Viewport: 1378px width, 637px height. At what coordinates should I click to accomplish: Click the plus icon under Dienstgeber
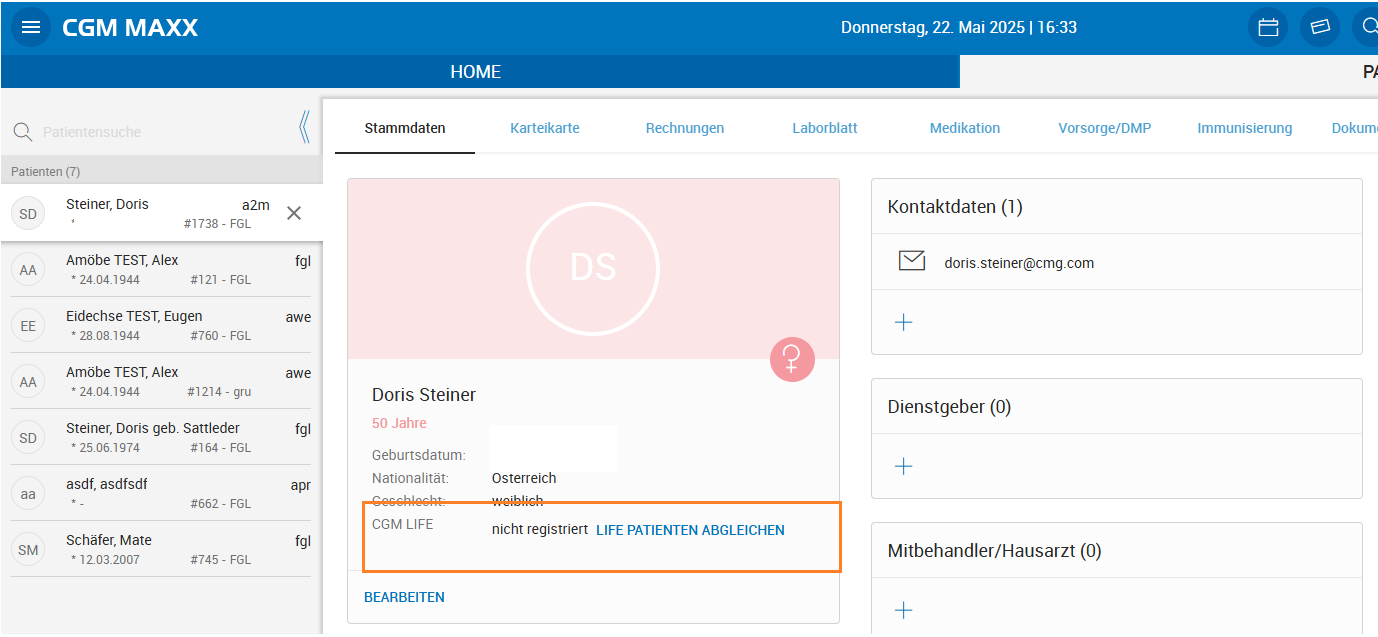[903, 466]
